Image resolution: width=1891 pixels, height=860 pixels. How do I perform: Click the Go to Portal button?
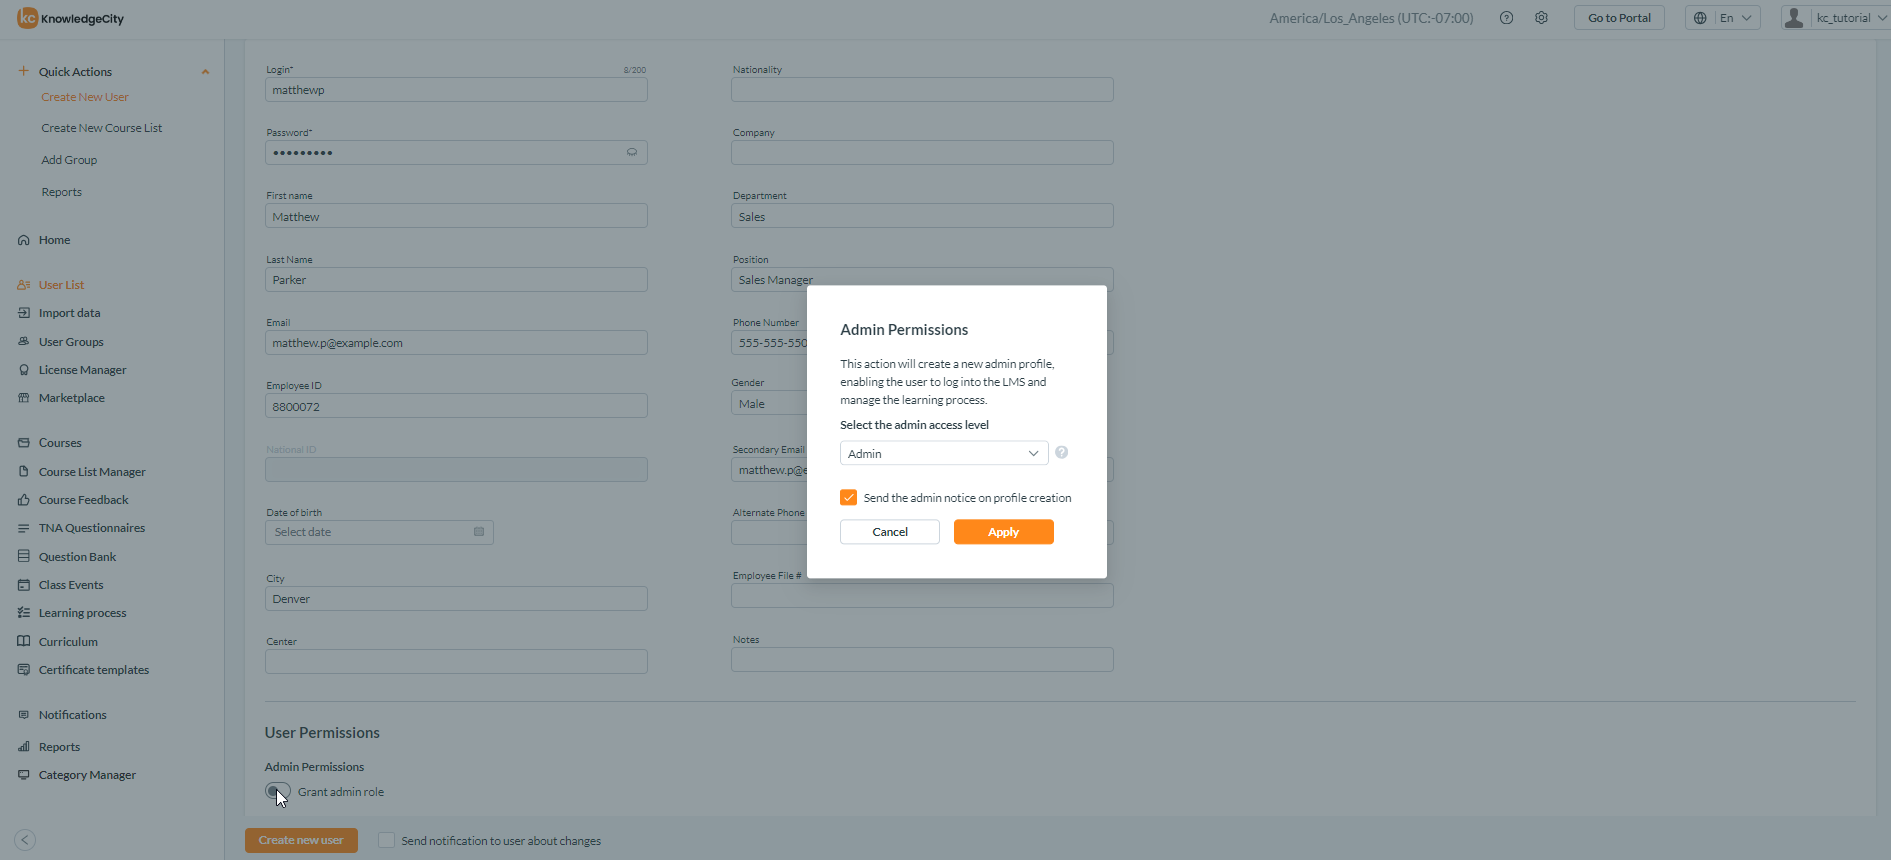1618,18
